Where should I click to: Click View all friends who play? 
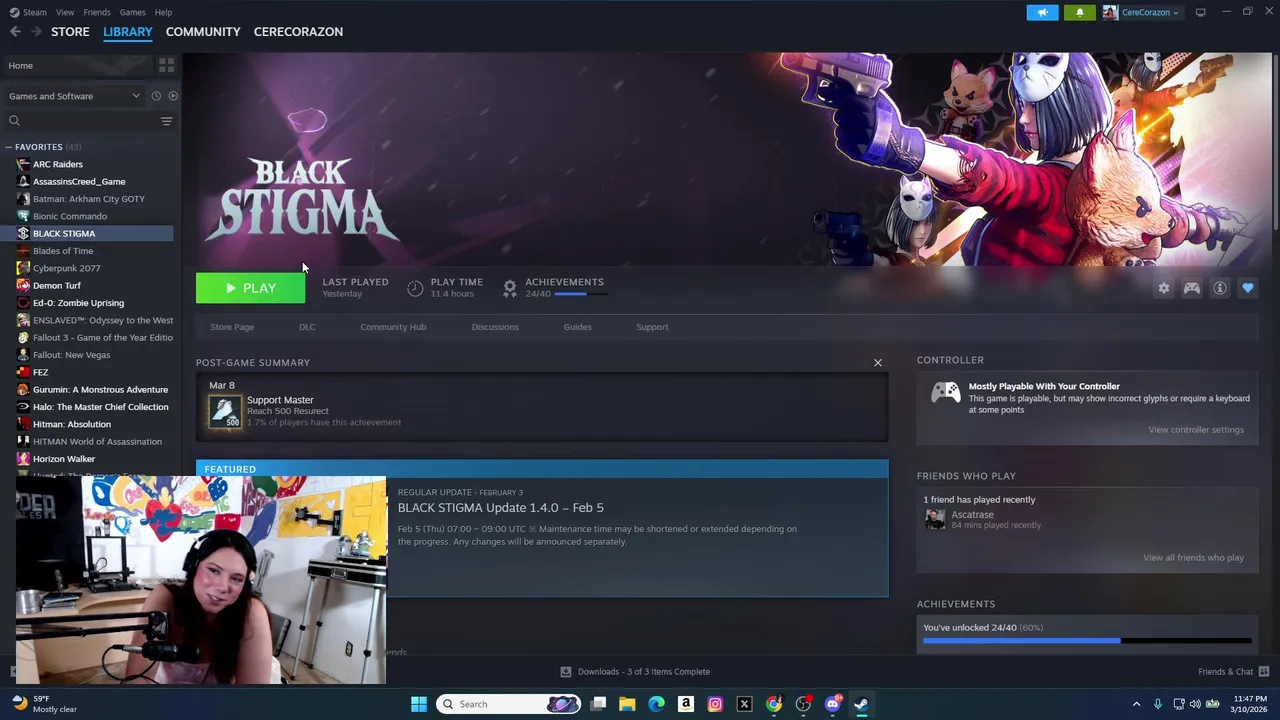[1193, 558]
